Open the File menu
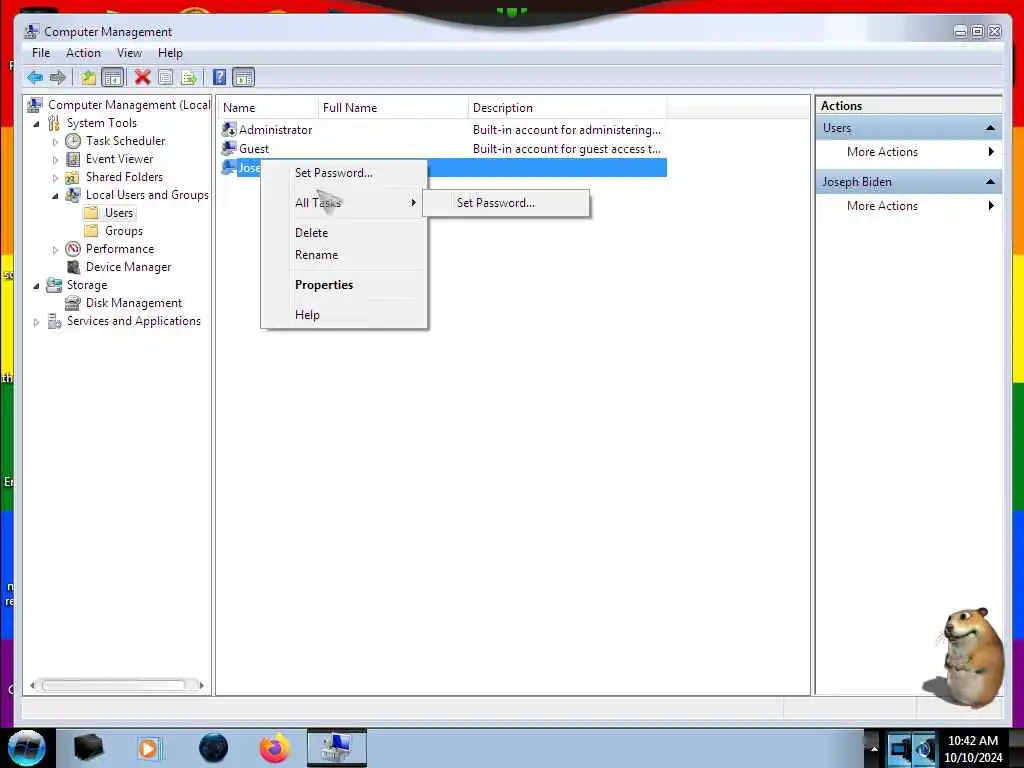Screen dimensions: 1024x768 [x=40, y=53]
